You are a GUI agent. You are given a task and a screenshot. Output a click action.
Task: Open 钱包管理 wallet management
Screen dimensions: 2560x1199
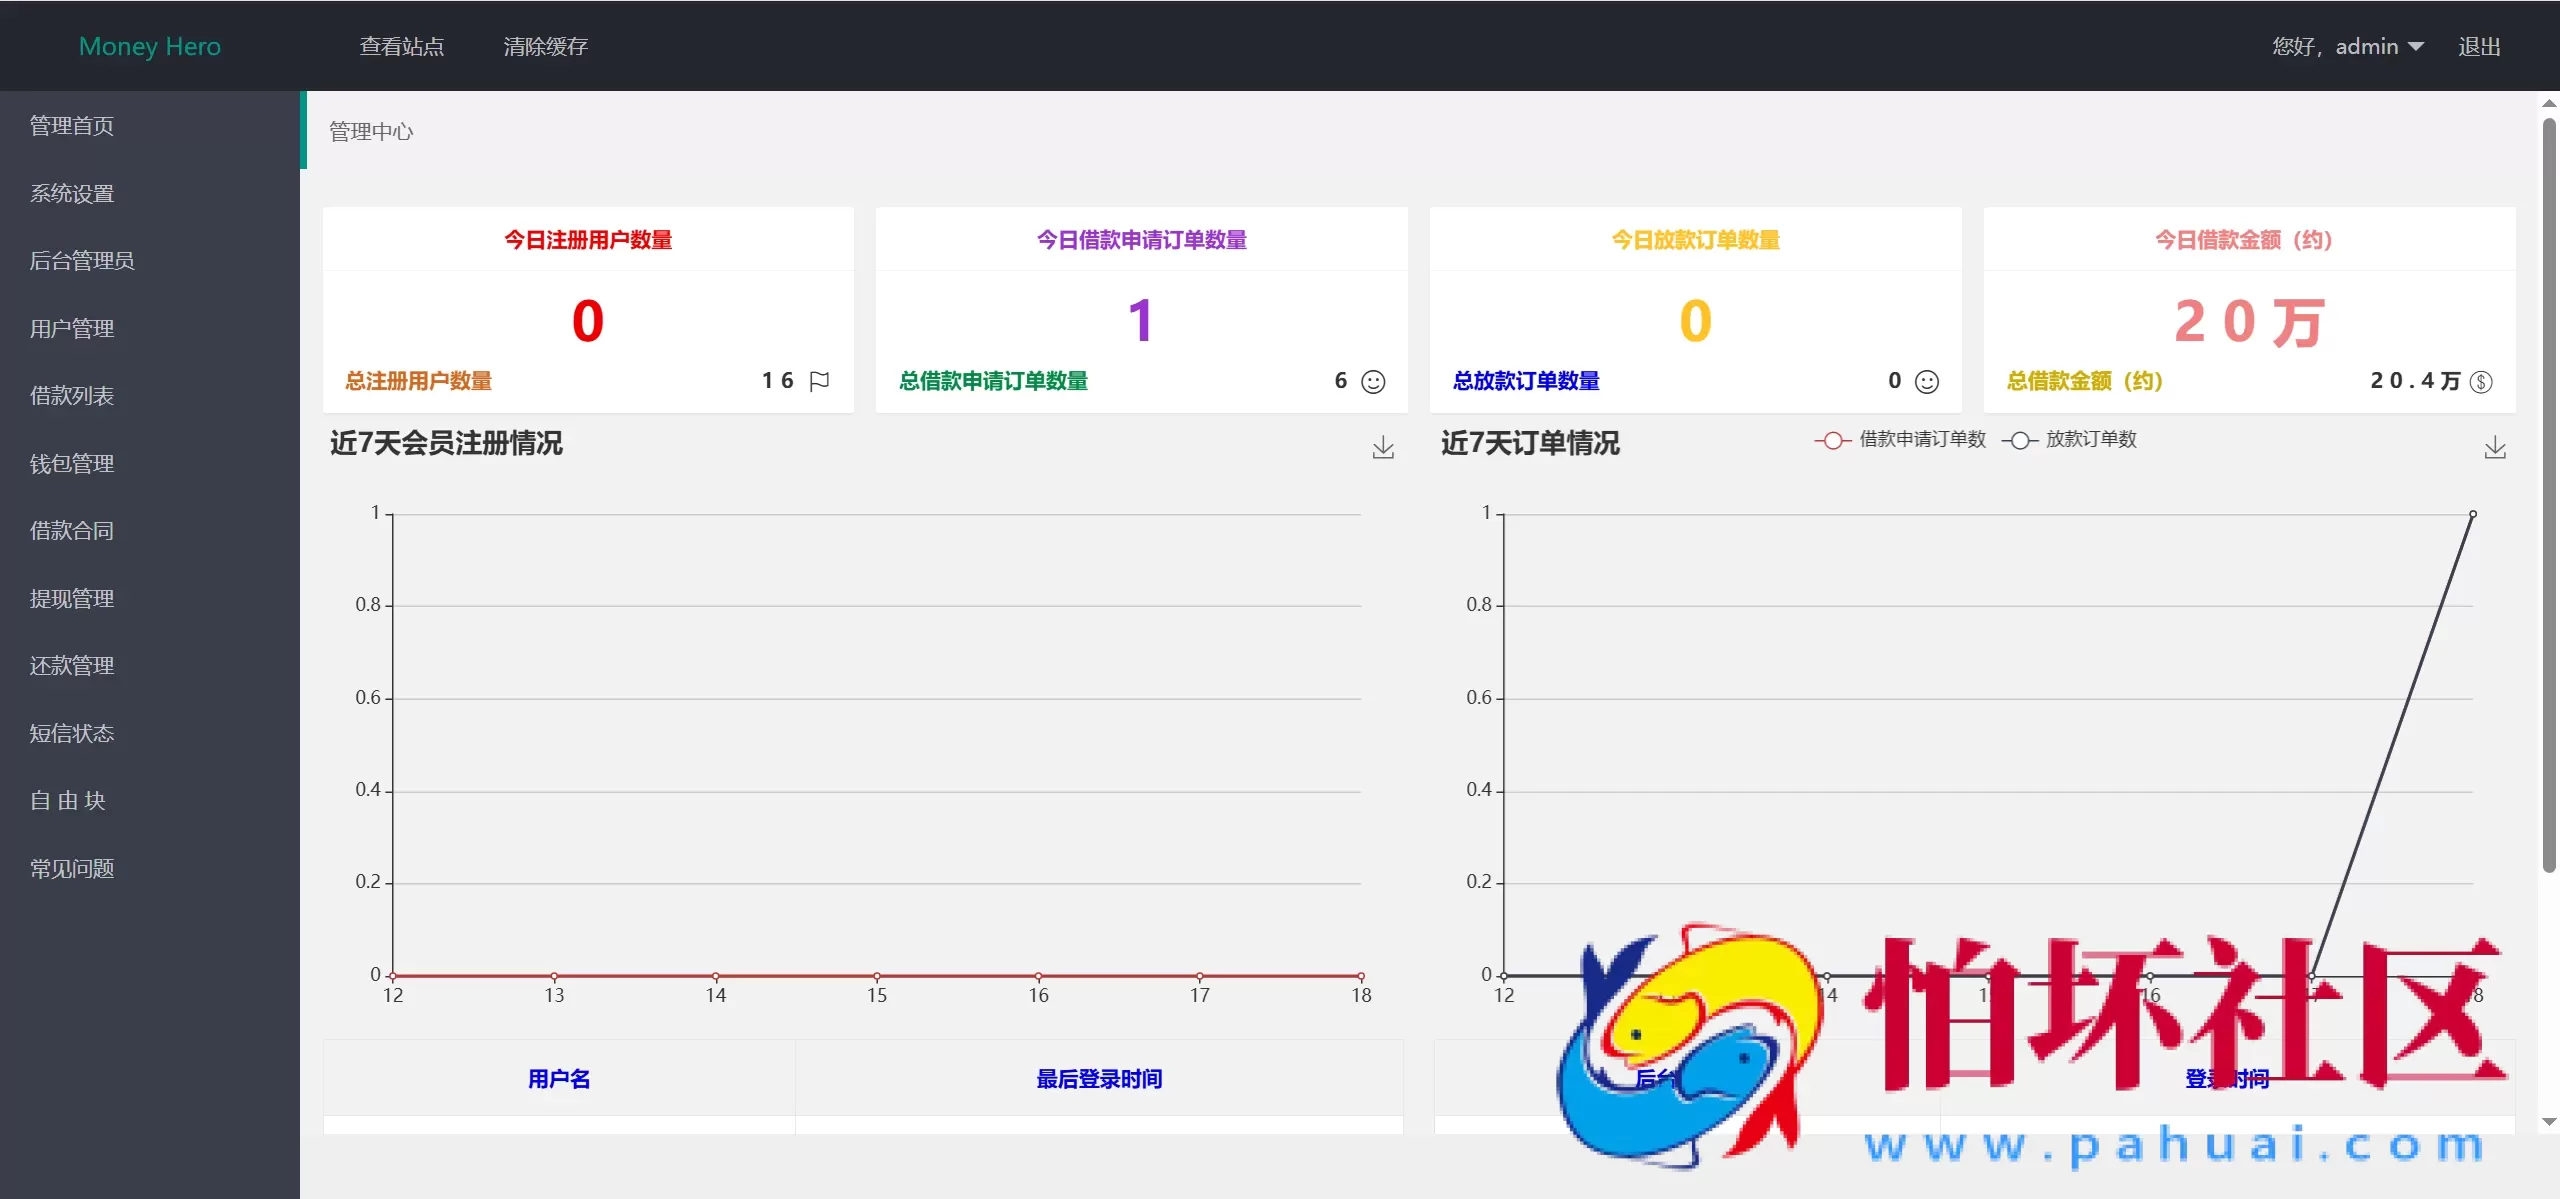coord(71,463)
